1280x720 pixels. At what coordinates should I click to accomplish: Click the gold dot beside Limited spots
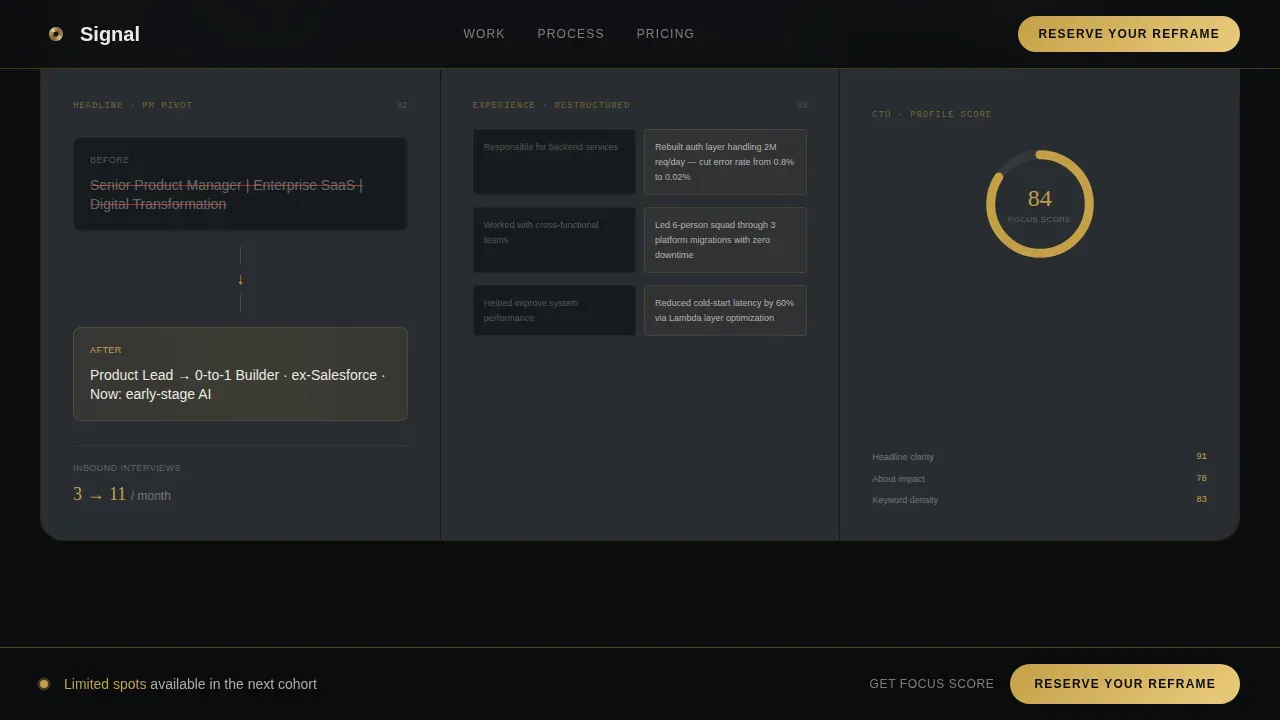pyautogui.click(x=44, y=684)
